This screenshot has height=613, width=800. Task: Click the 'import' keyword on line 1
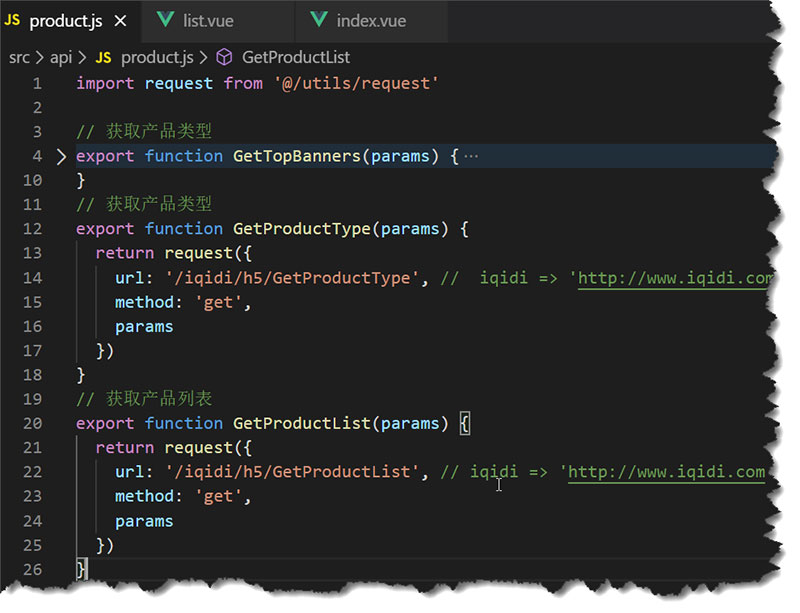pos(105,84)
